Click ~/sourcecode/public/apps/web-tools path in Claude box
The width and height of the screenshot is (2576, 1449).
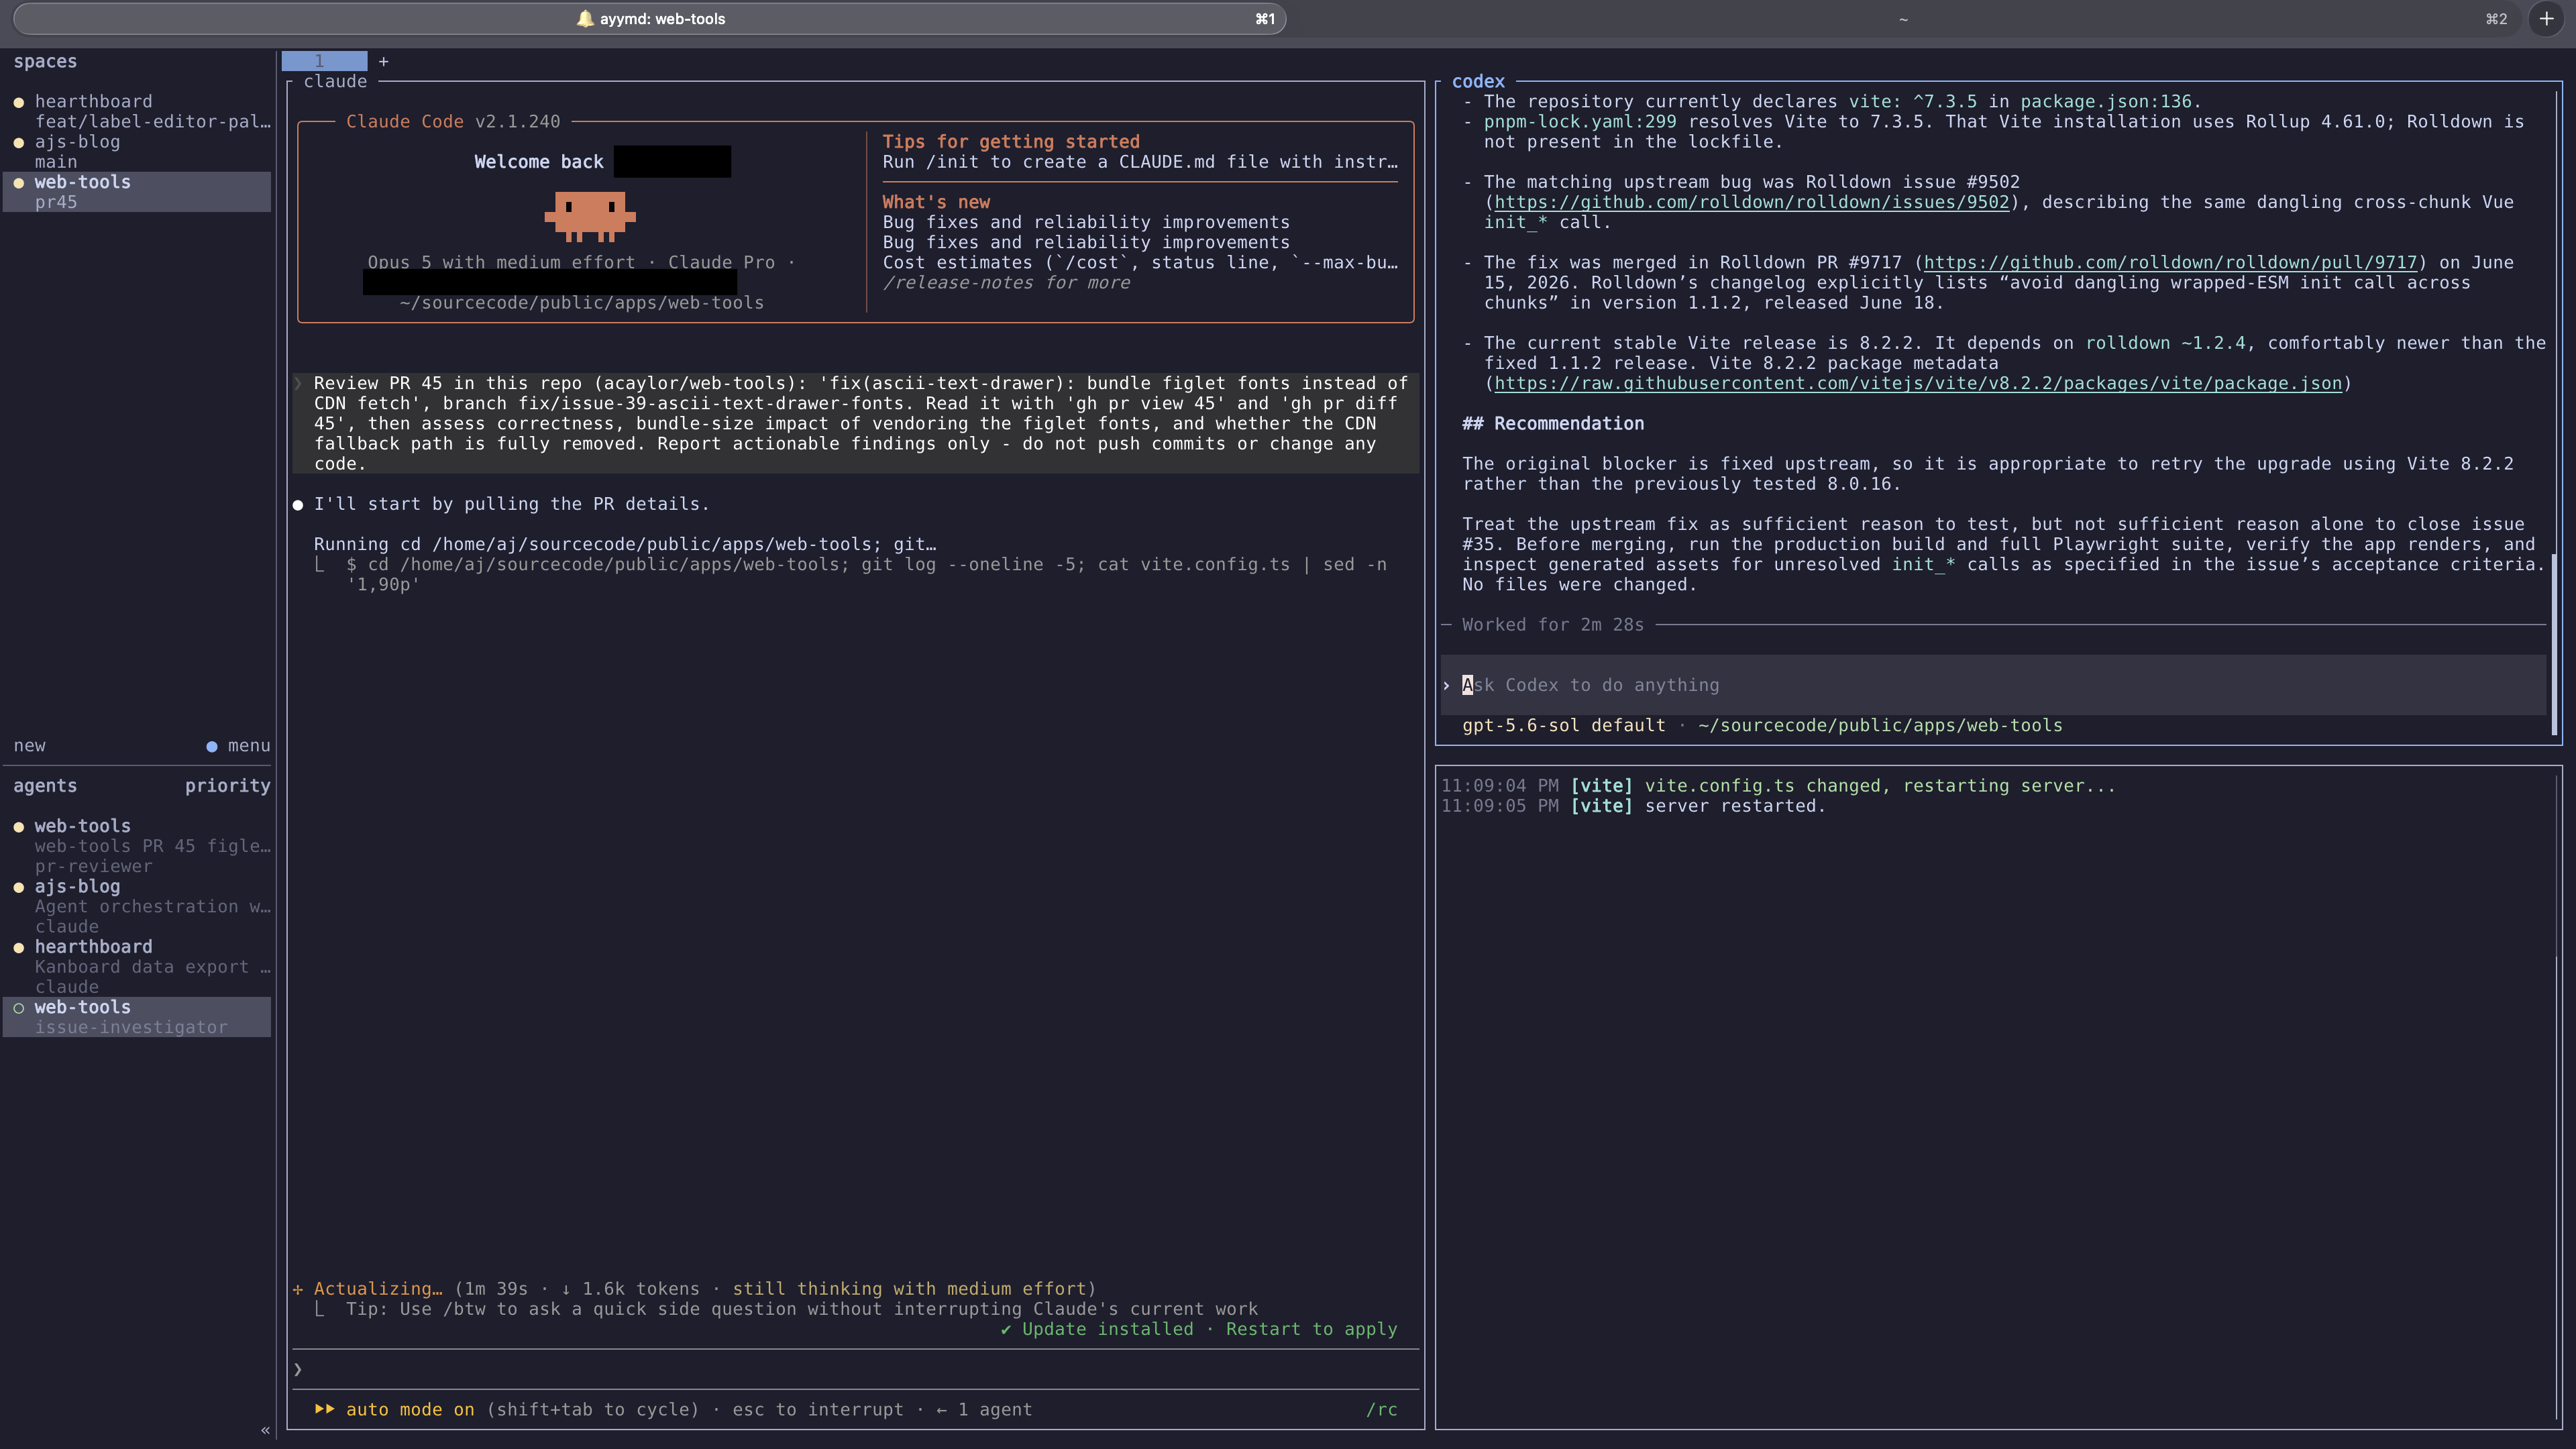coord(581,303)
